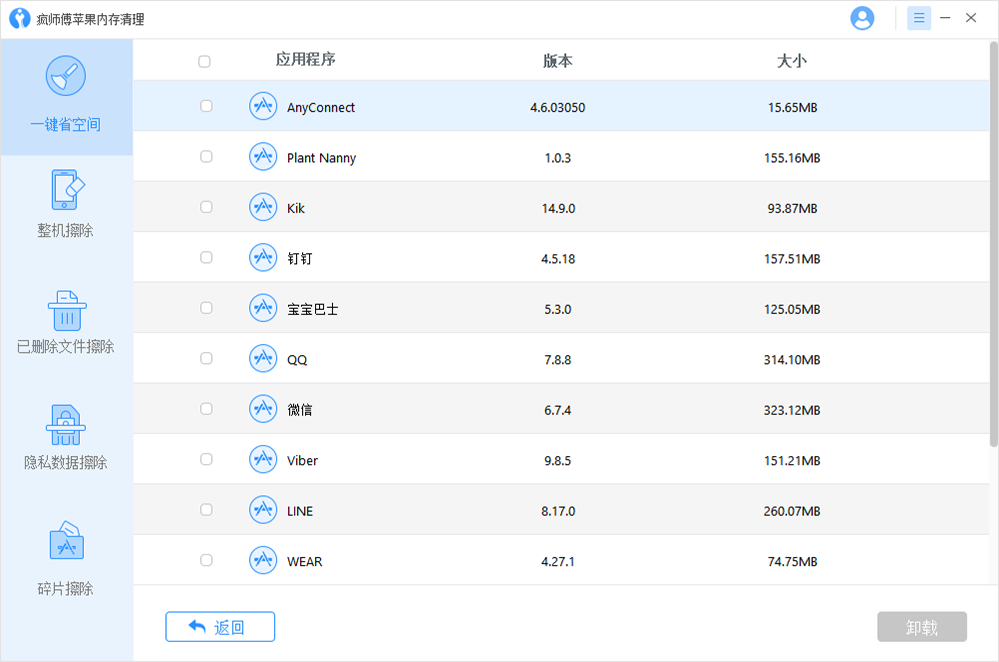Click version value 4.6.03050
This screenshot has width=999, height=662.
tap(558, 108)
